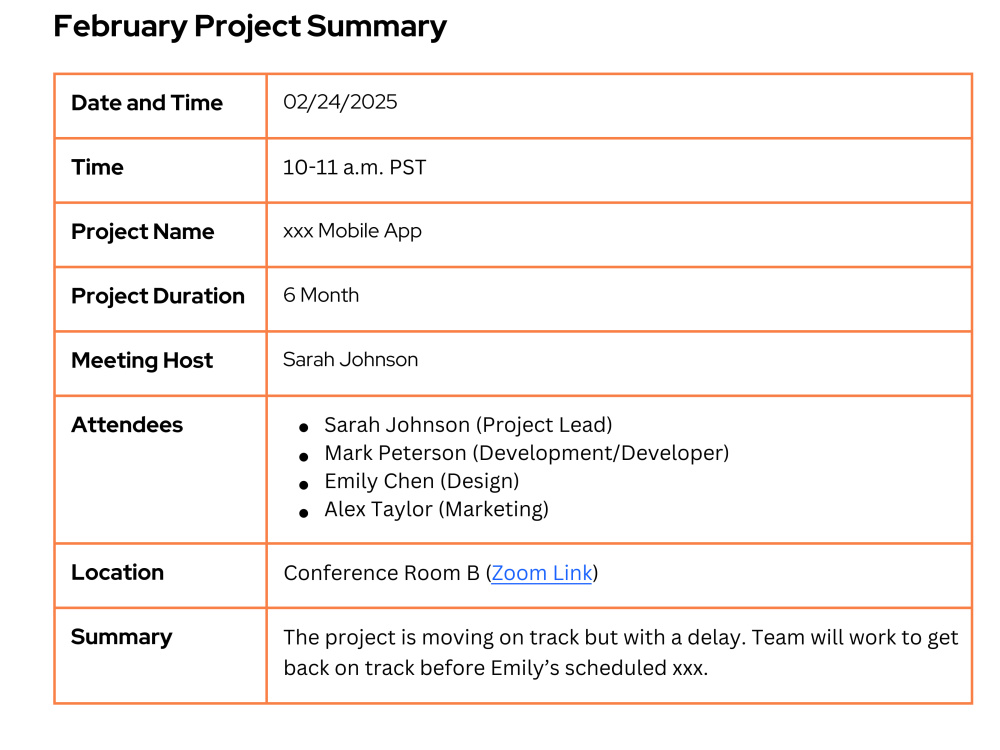Select the Project Duration label cell

161,299
